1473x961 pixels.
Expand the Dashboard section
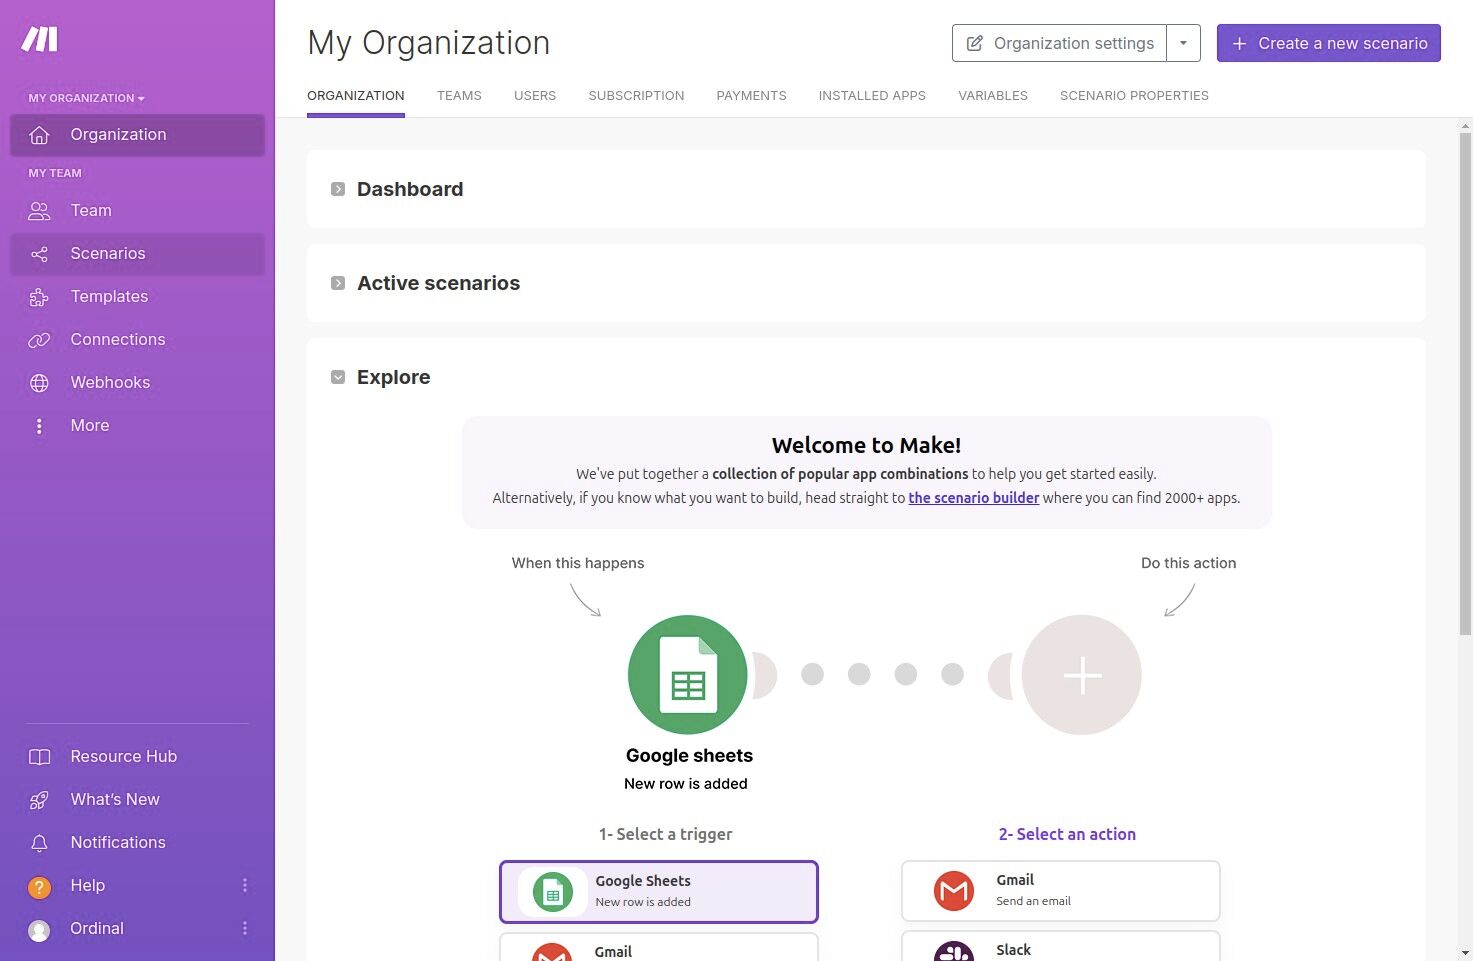click(338, 188)
